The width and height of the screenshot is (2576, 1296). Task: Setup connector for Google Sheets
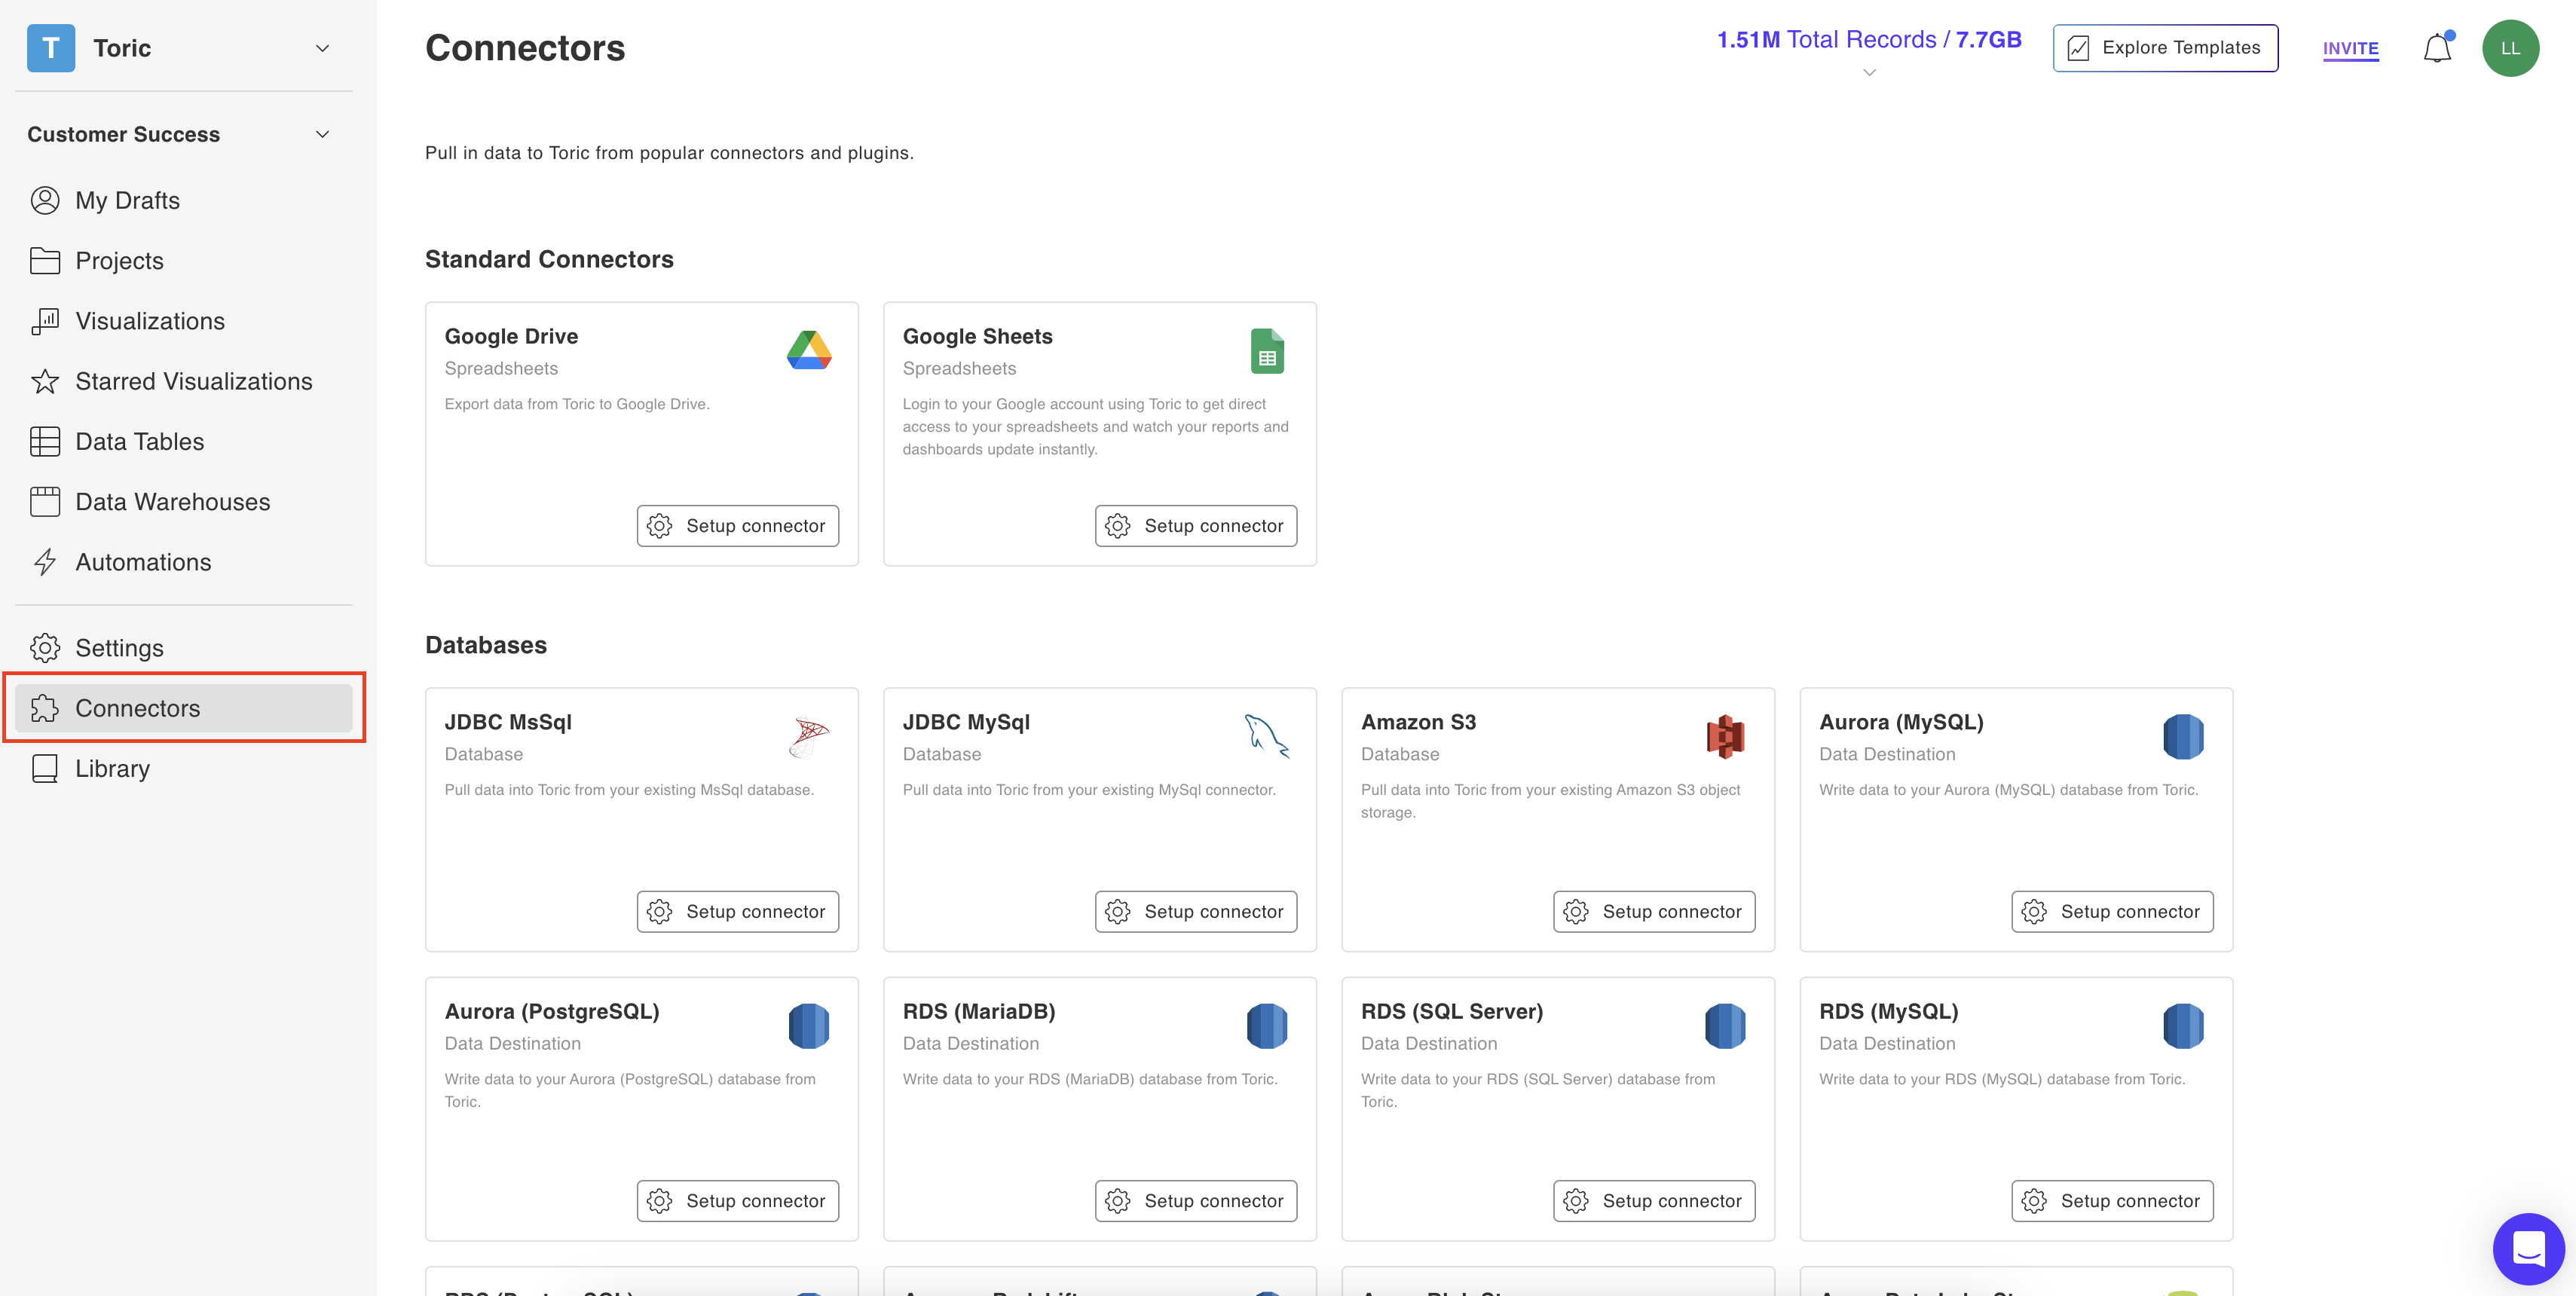pos(1196,526)
